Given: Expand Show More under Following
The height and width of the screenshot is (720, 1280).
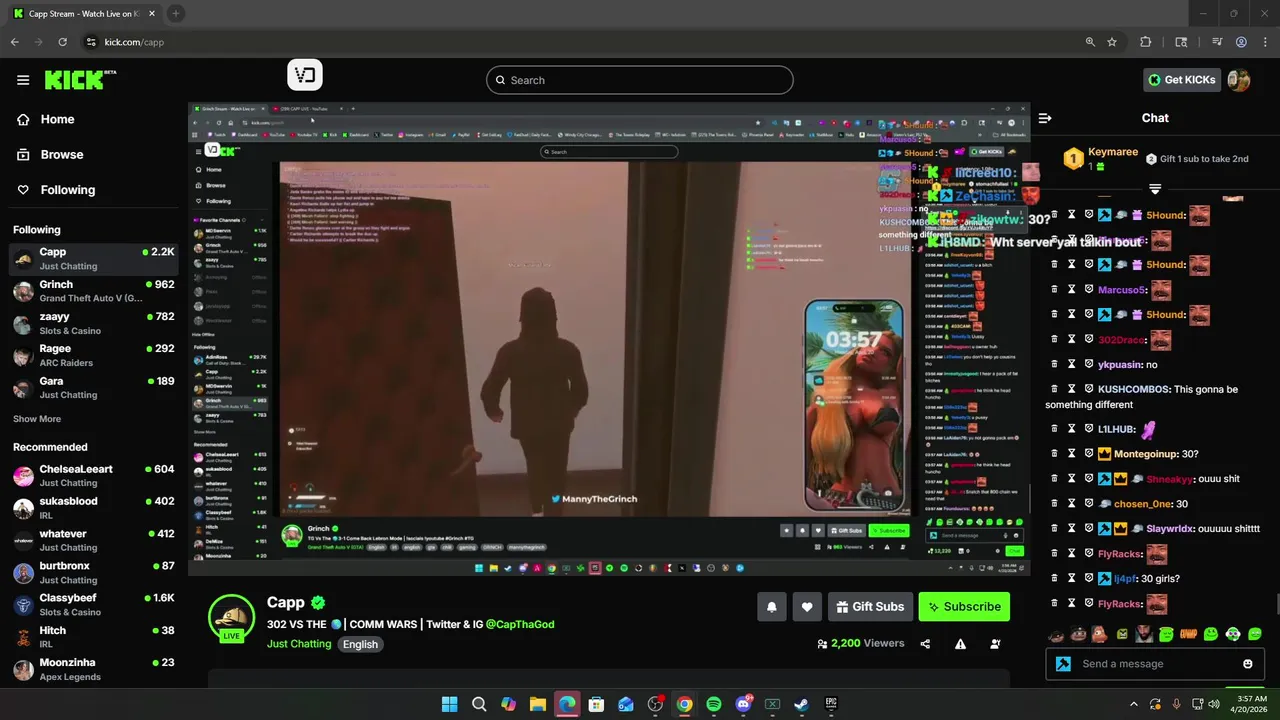Looking at the screenshot, I should (x=37, y=419).
